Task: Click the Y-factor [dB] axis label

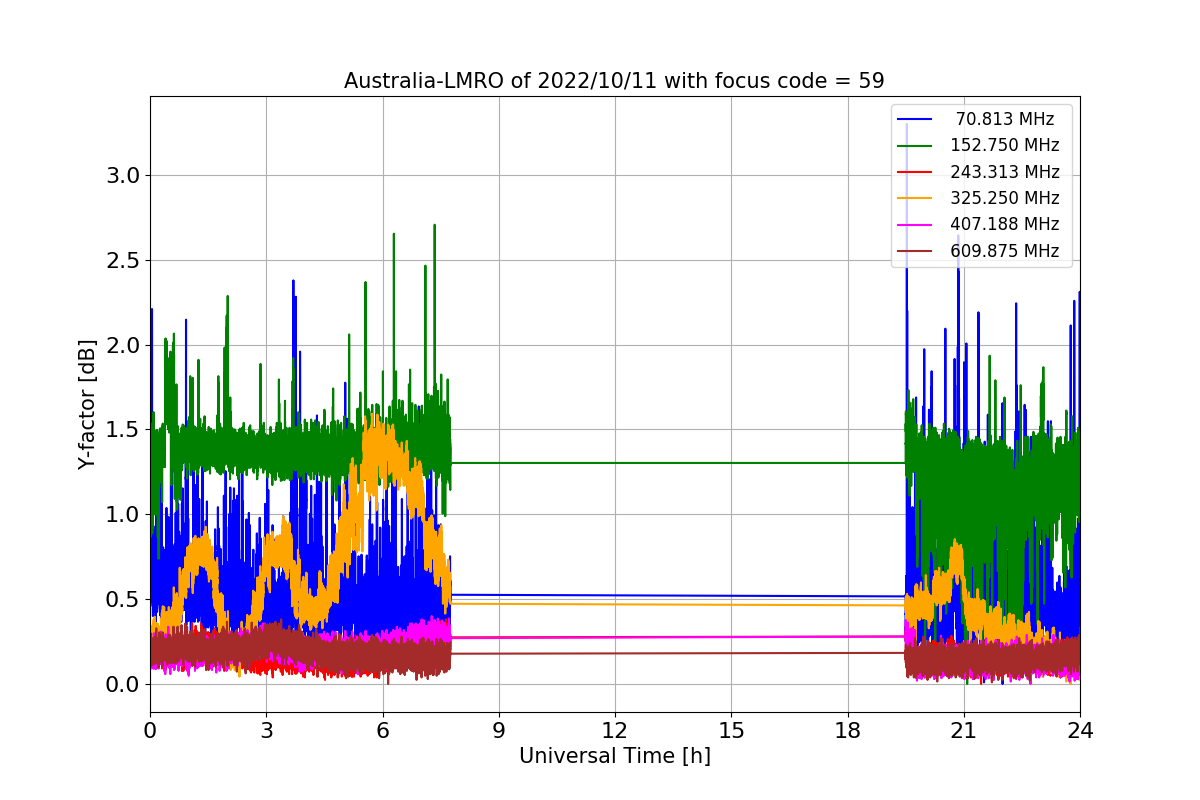Action: (87, 404)
